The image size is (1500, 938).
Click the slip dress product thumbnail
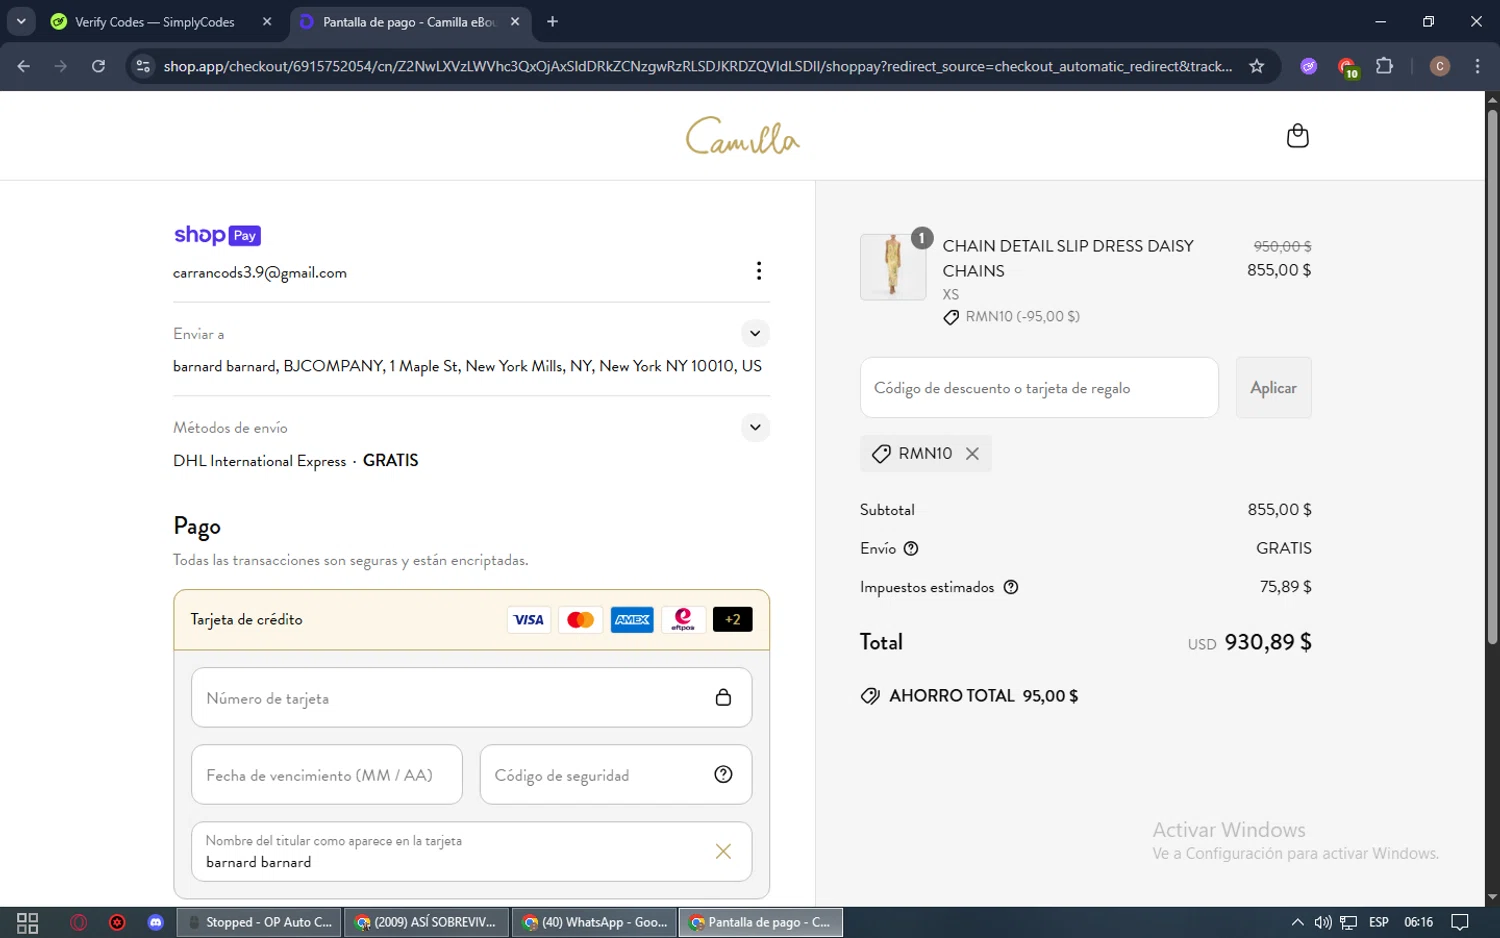coord(893,267)
